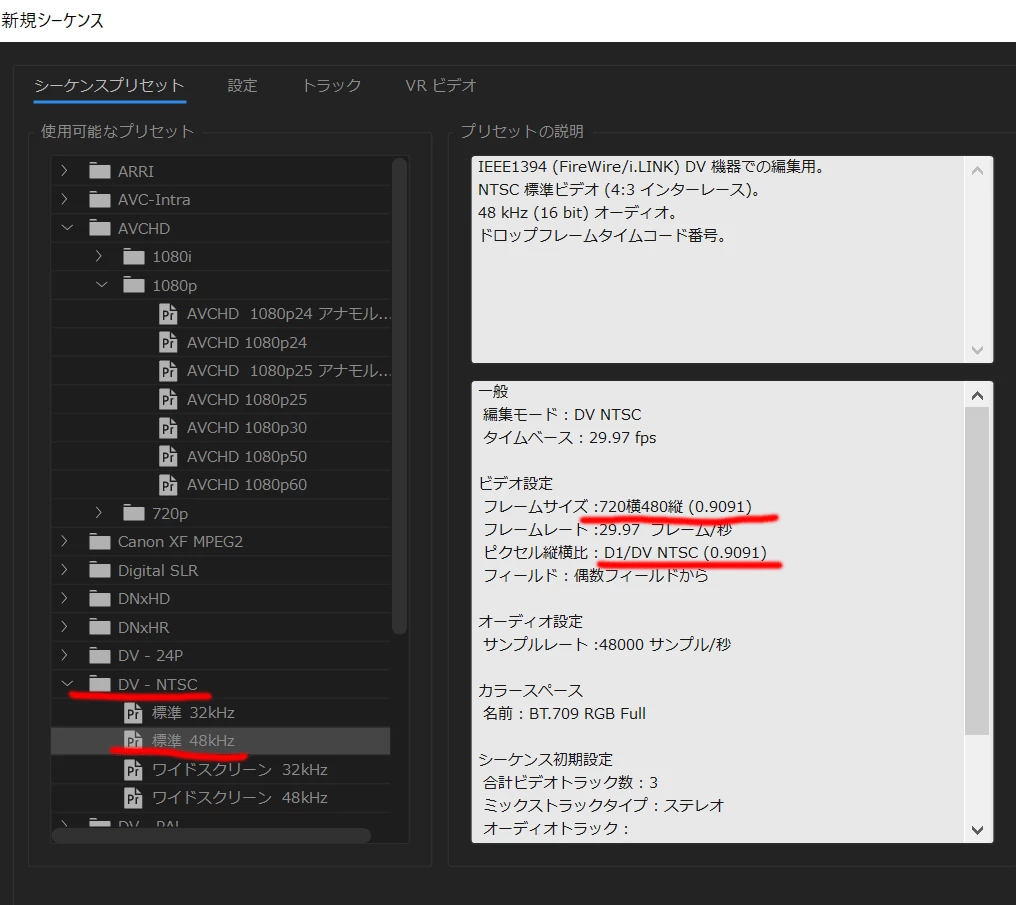Click the description box scroll-up arrow
This screenshot has height=905, width=1016.
(977, 171)
